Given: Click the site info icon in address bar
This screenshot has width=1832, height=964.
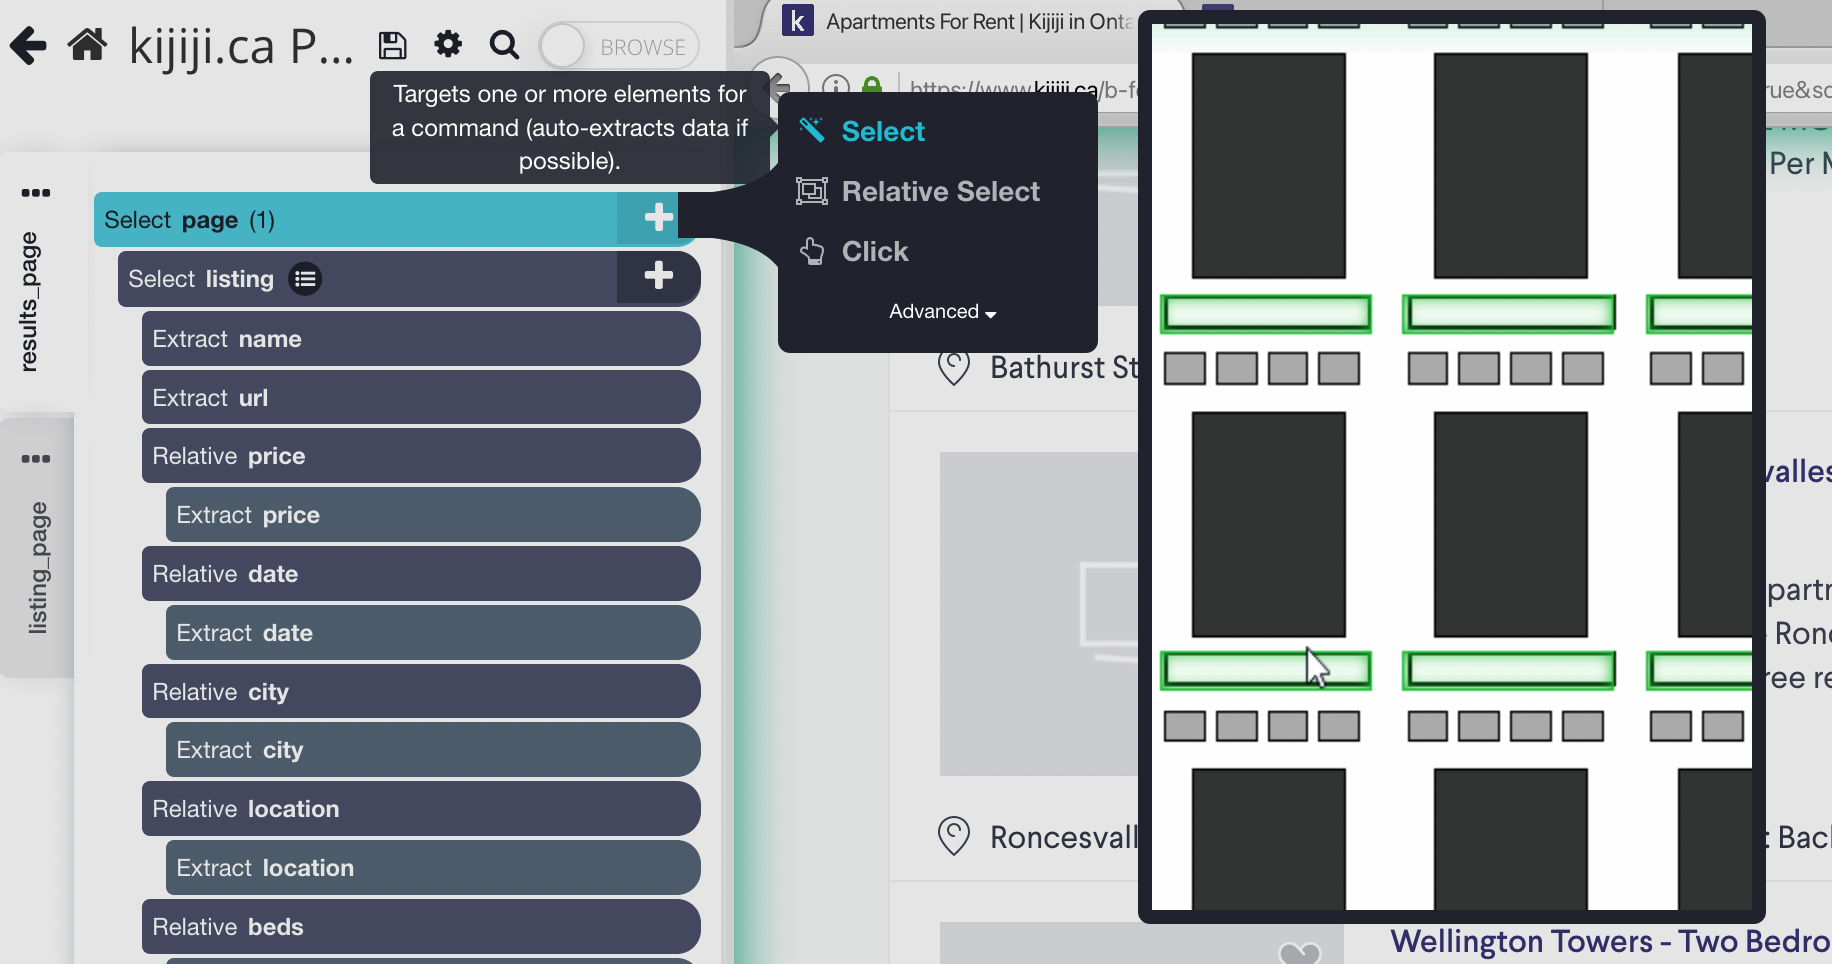Looking at the screenshot, I should coord(836,87).
